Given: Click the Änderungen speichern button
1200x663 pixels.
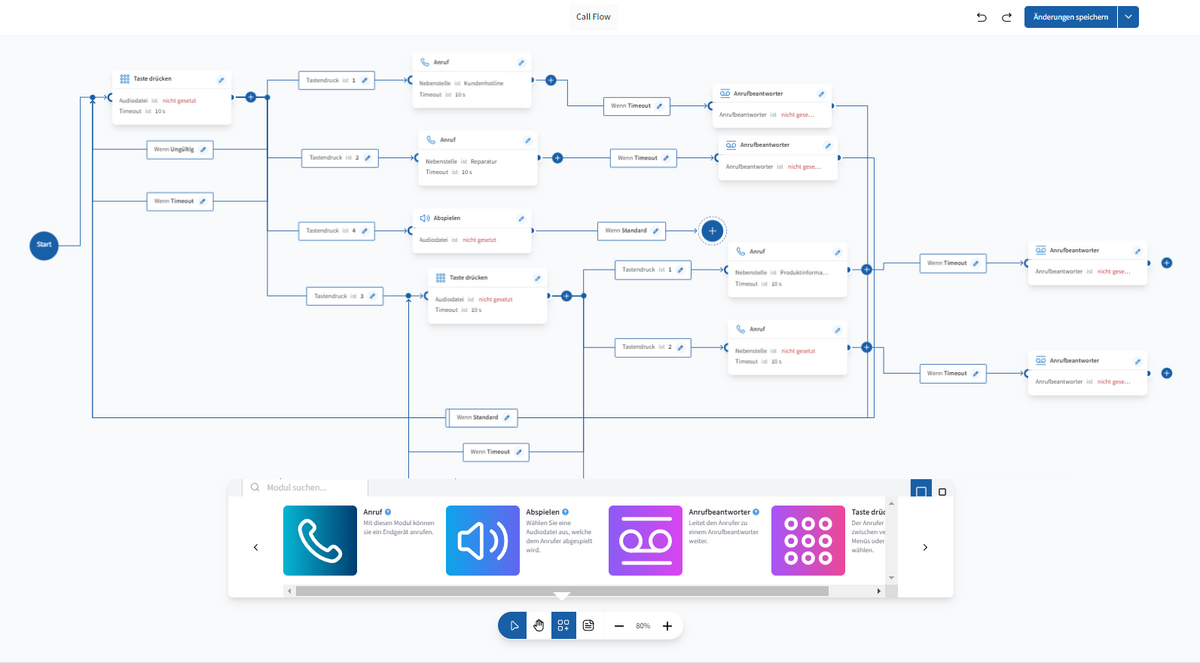Looking at the screenshot, I should (x=1070, y=17).
